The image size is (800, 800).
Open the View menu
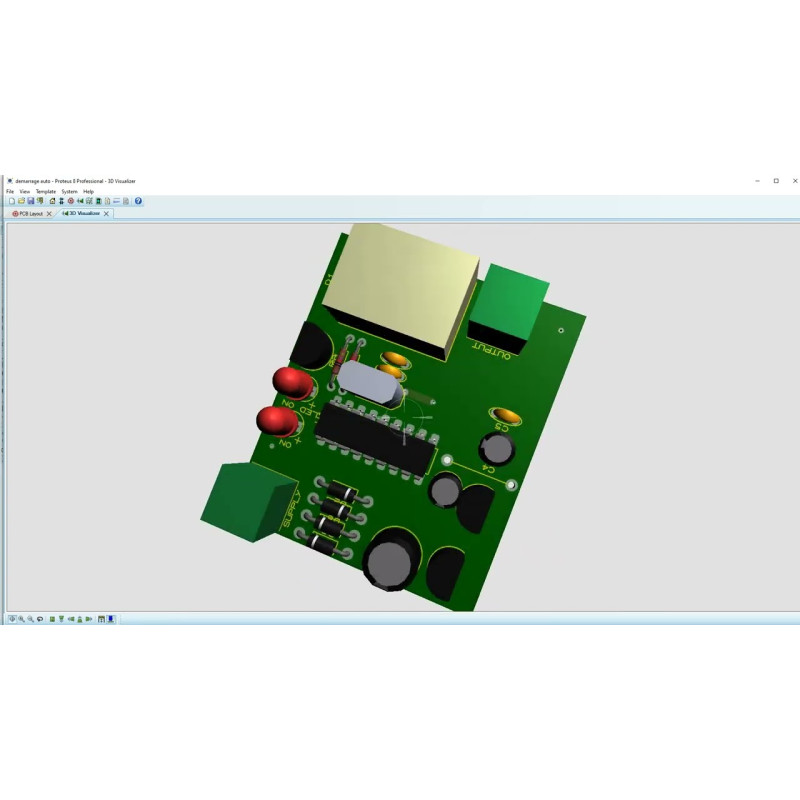click(25, 191)
